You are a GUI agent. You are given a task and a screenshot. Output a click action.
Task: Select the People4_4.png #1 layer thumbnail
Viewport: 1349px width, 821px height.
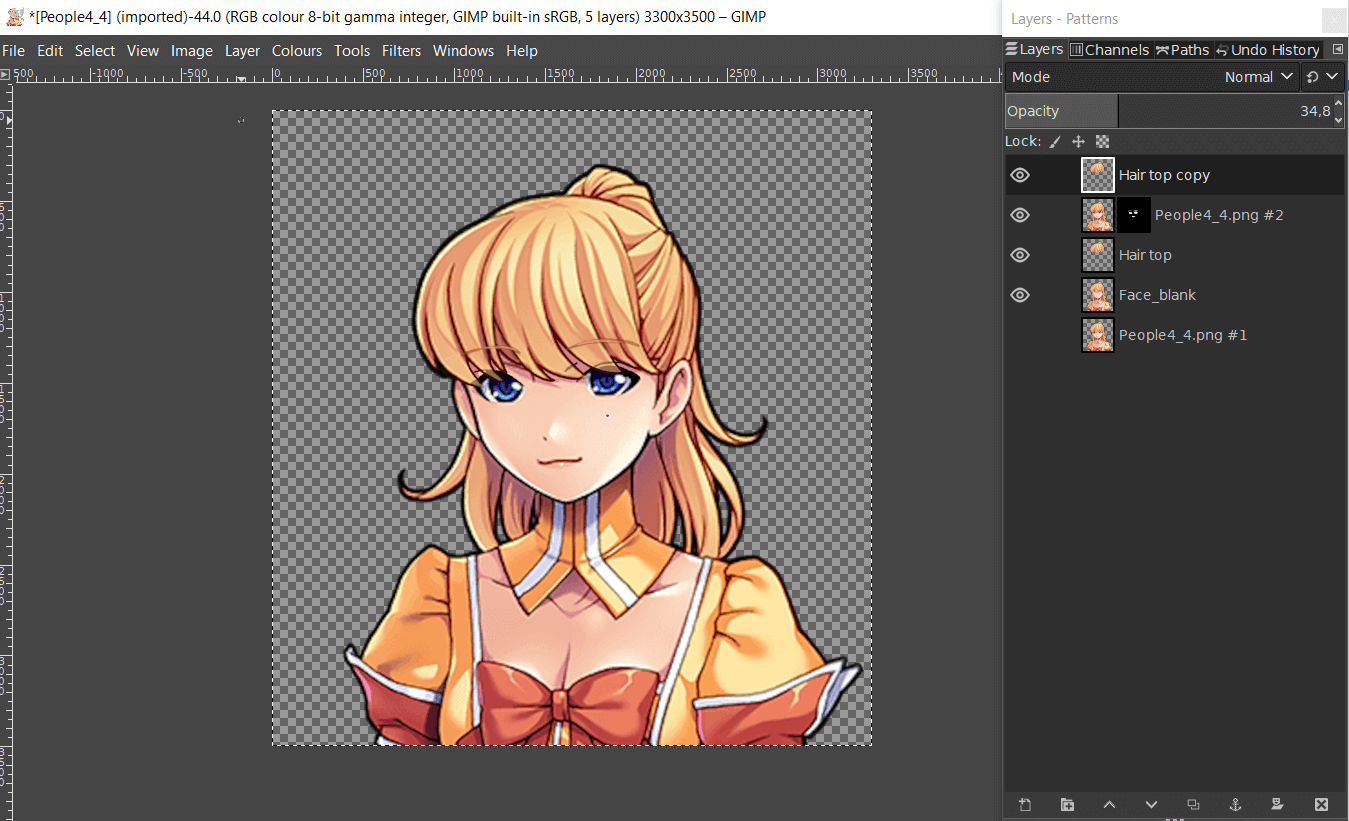tap(1098, 335)
